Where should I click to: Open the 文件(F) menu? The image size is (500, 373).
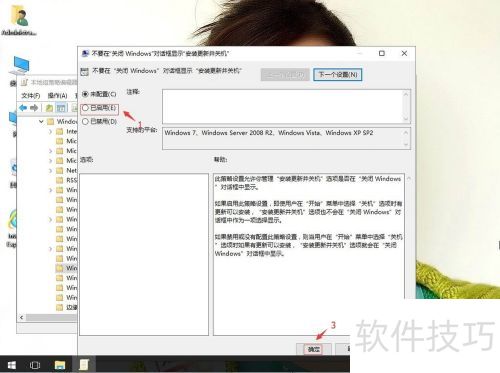31,96
